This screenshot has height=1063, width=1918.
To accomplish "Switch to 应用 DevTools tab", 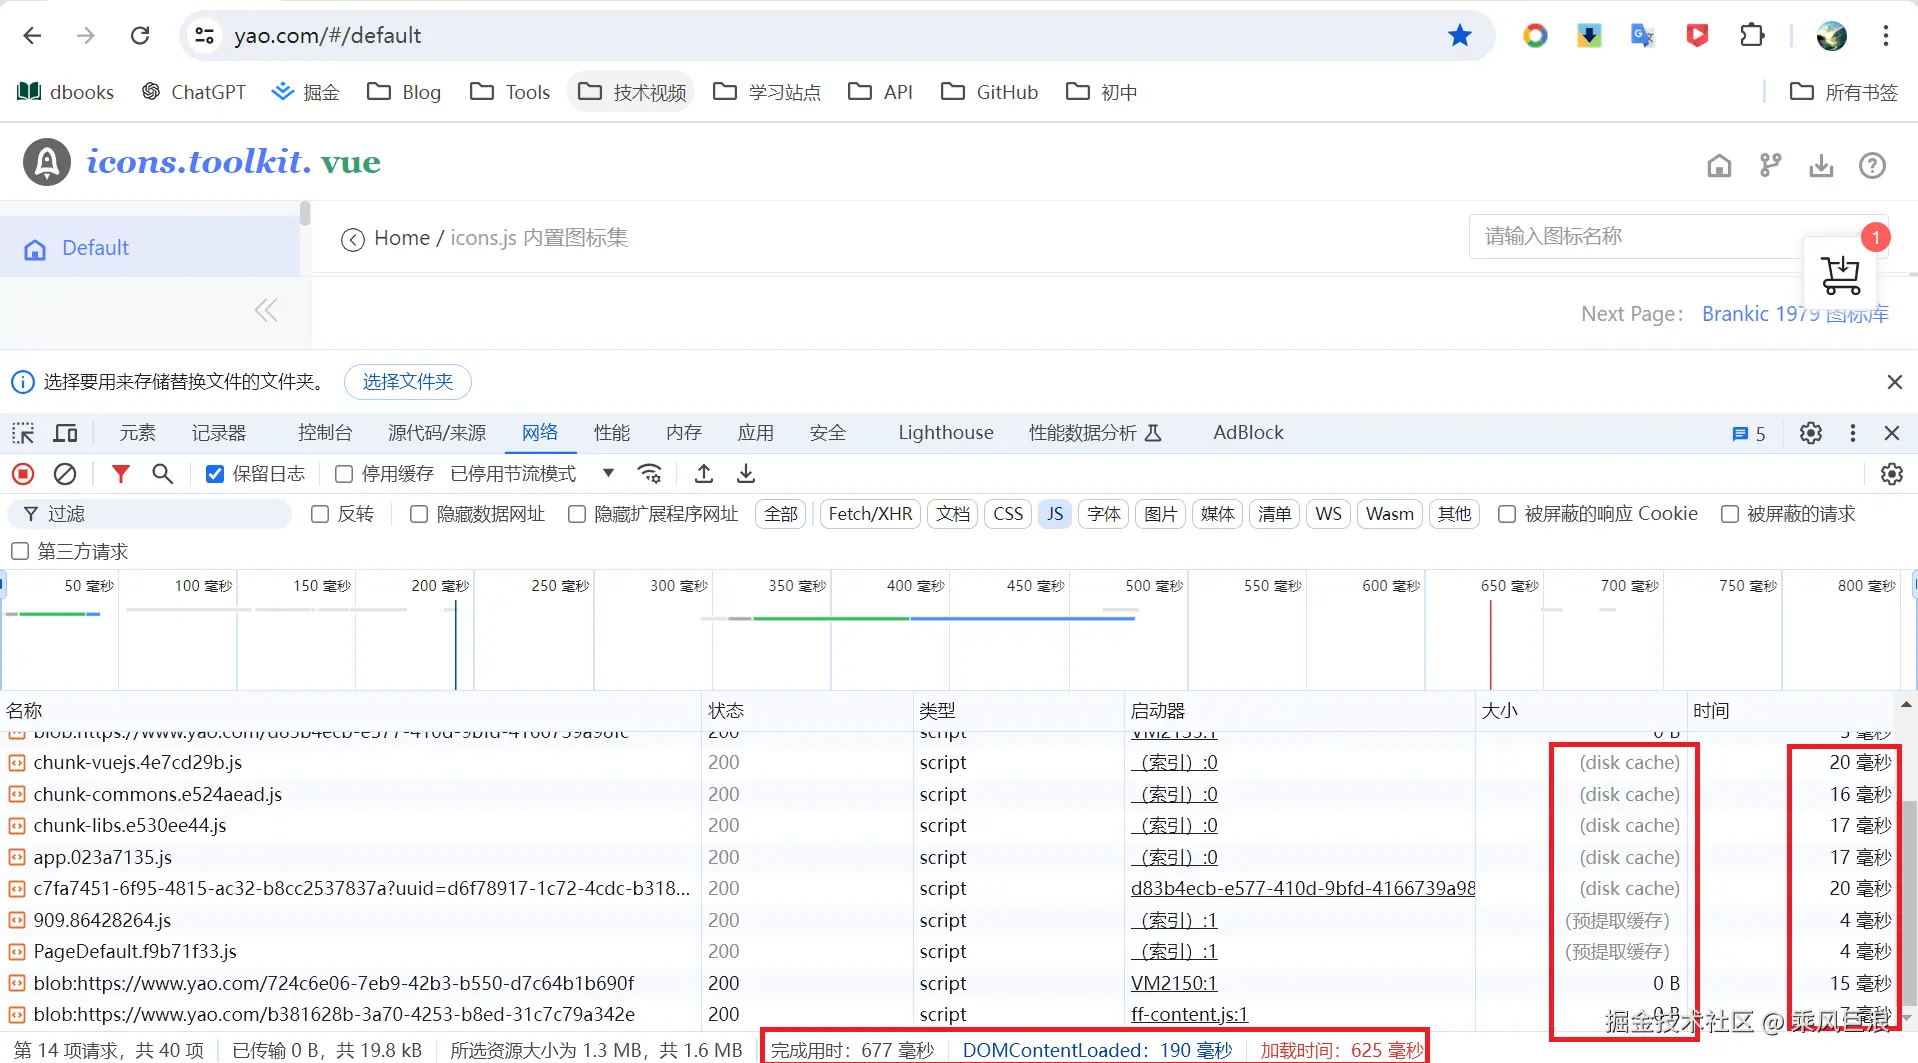I will [756, 433].
